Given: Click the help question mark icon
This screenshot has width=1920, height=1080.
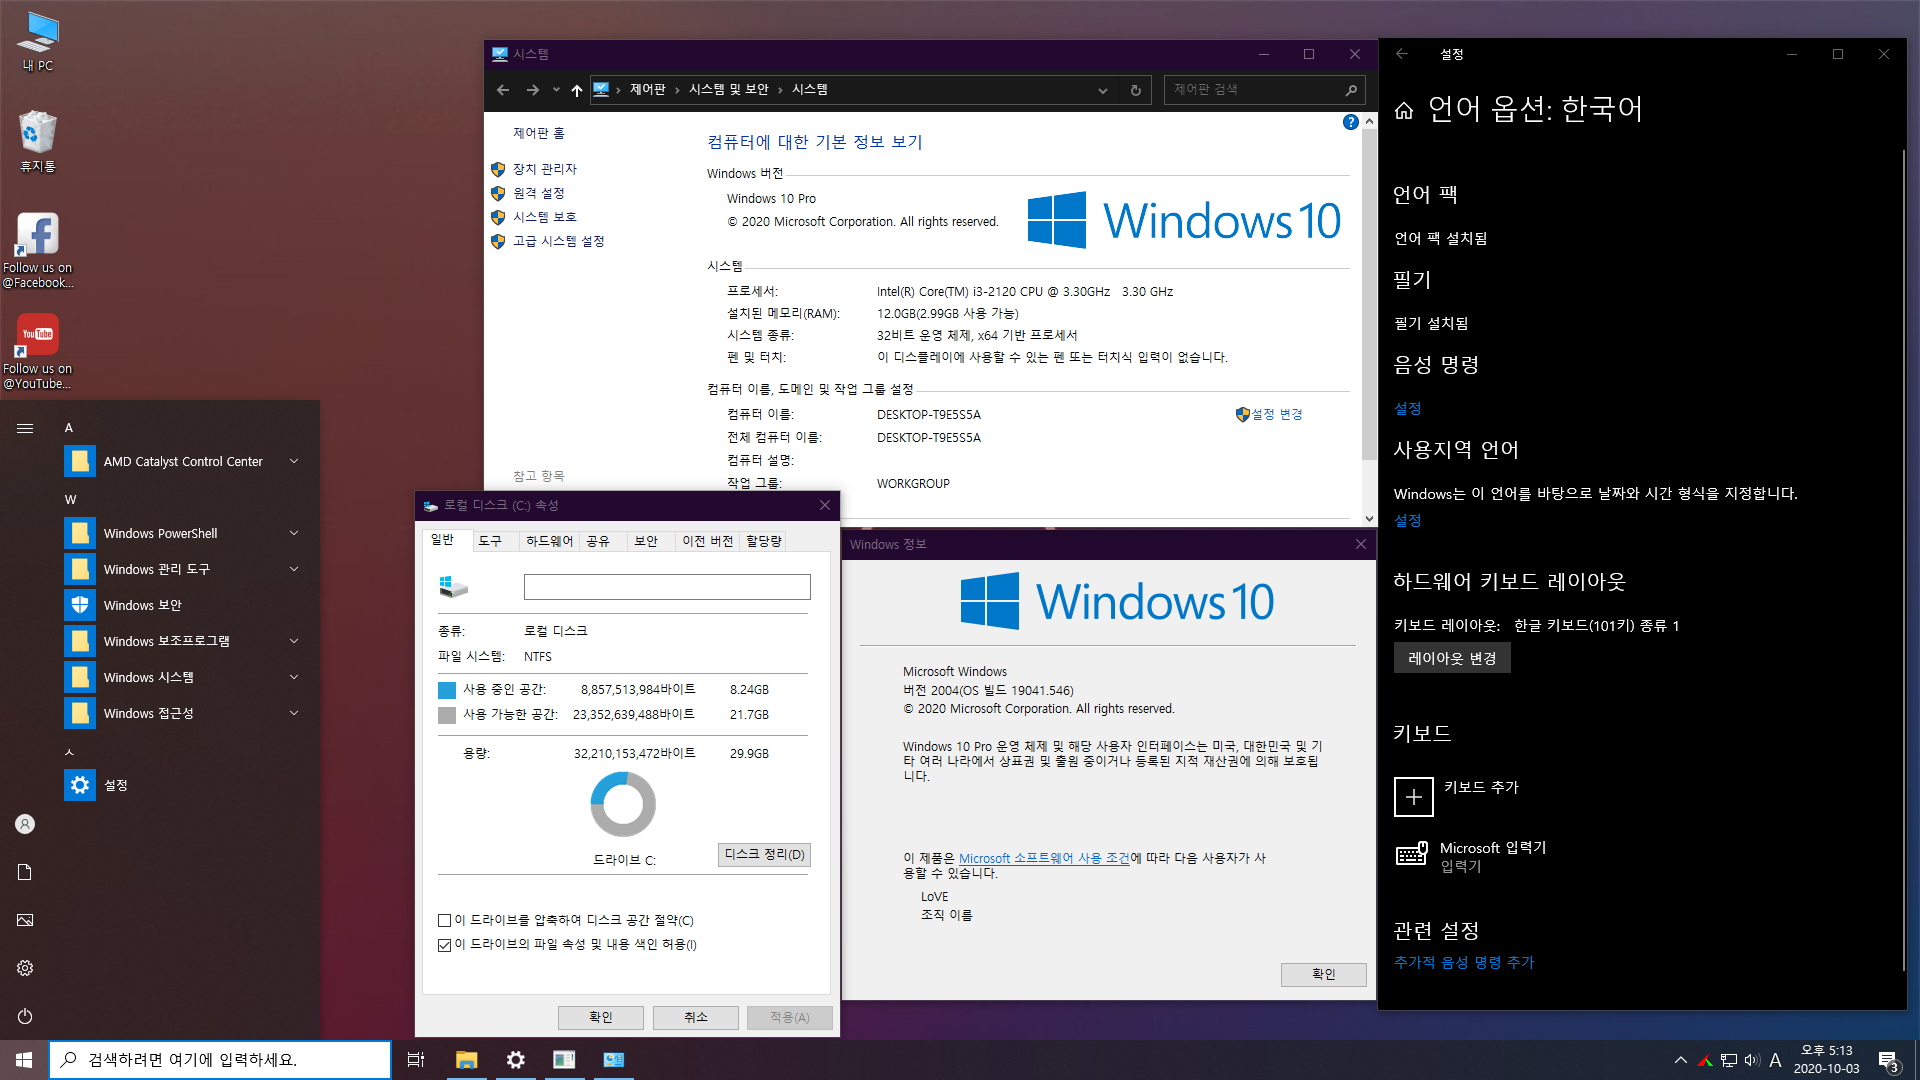Looking at the screenshot, I should point(1350,122).
